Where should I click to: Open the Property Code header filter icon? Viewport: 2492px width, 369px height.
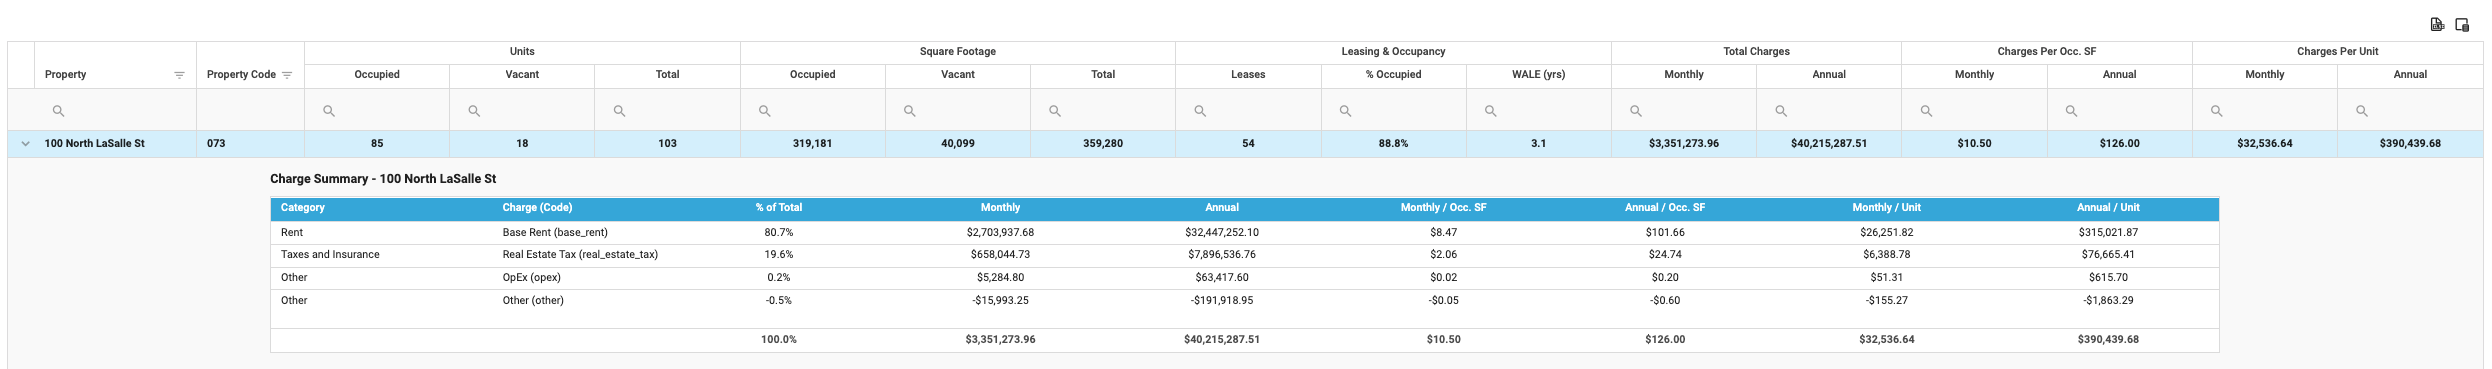(x=287, y=75)
